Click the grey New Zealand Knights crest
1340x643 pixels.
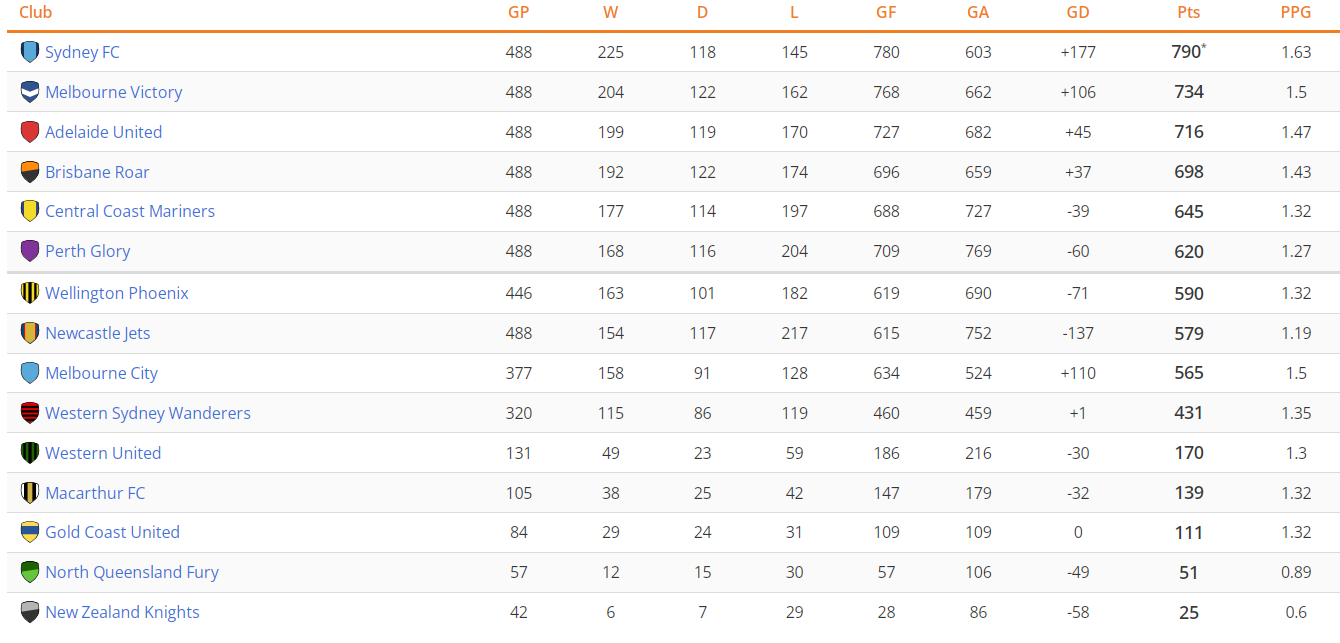[30, 612]
